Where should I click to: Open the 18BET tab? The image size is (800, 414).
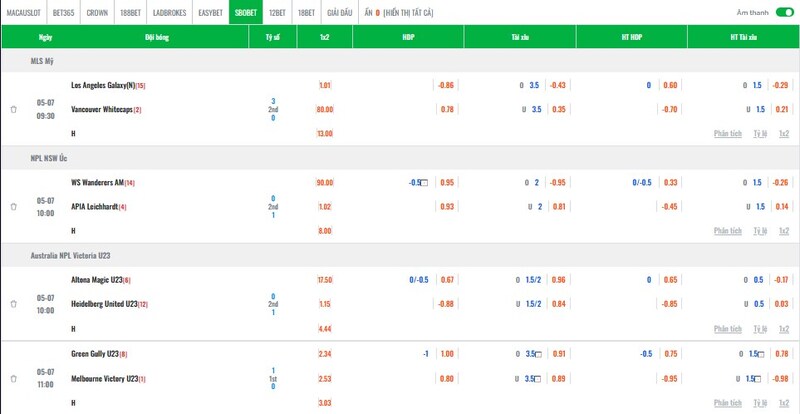[307, 13]
